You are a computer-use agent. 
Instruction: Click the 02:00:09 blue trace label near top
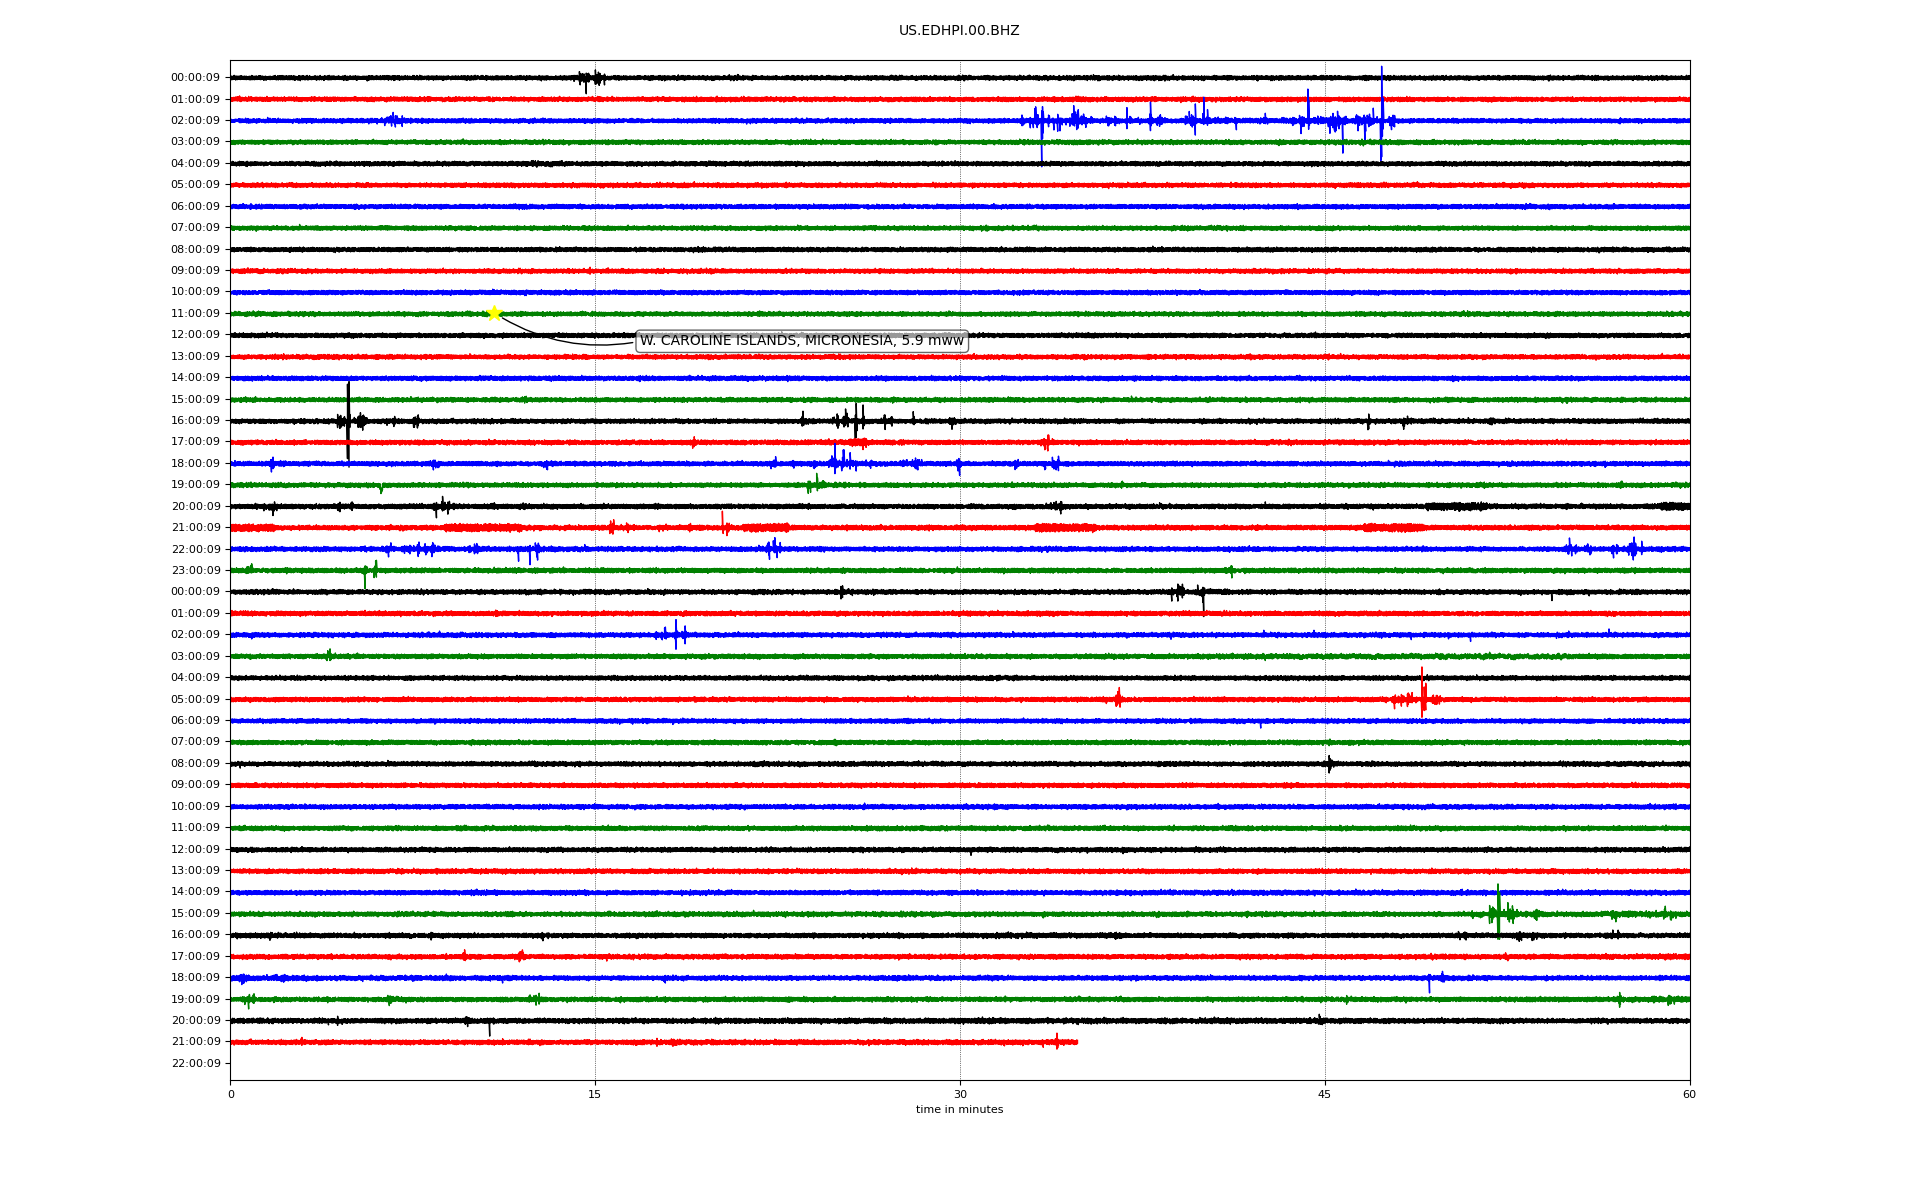coord(195,120)
